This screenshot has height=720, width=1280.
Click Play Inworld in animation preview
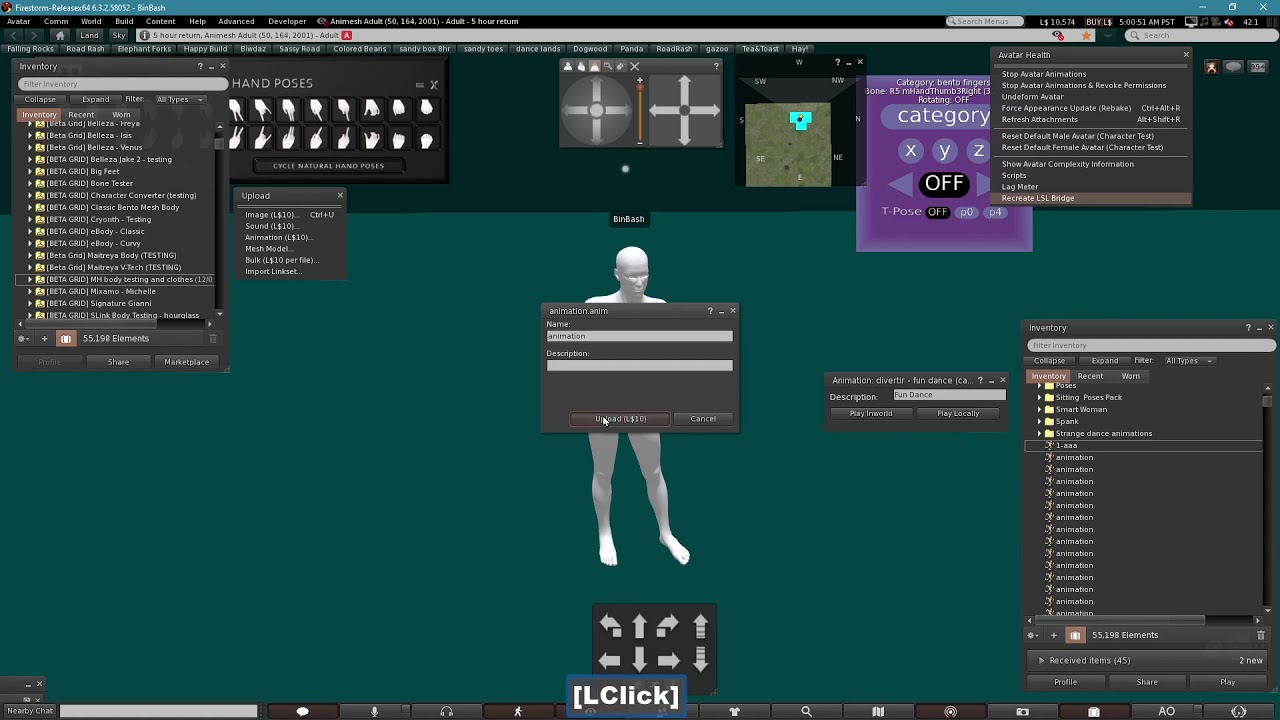pyautogui.click(x=871, y=413)
